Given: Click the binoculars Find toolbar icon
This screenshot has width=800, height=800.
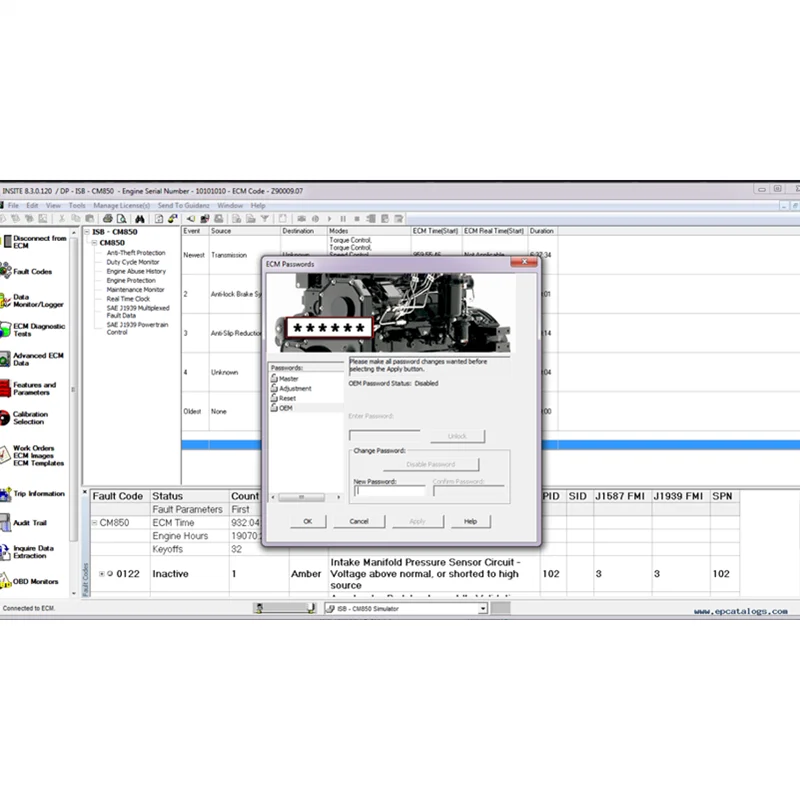Looking at the screenshot, I should pyautogui.click(x=140, y=219).
